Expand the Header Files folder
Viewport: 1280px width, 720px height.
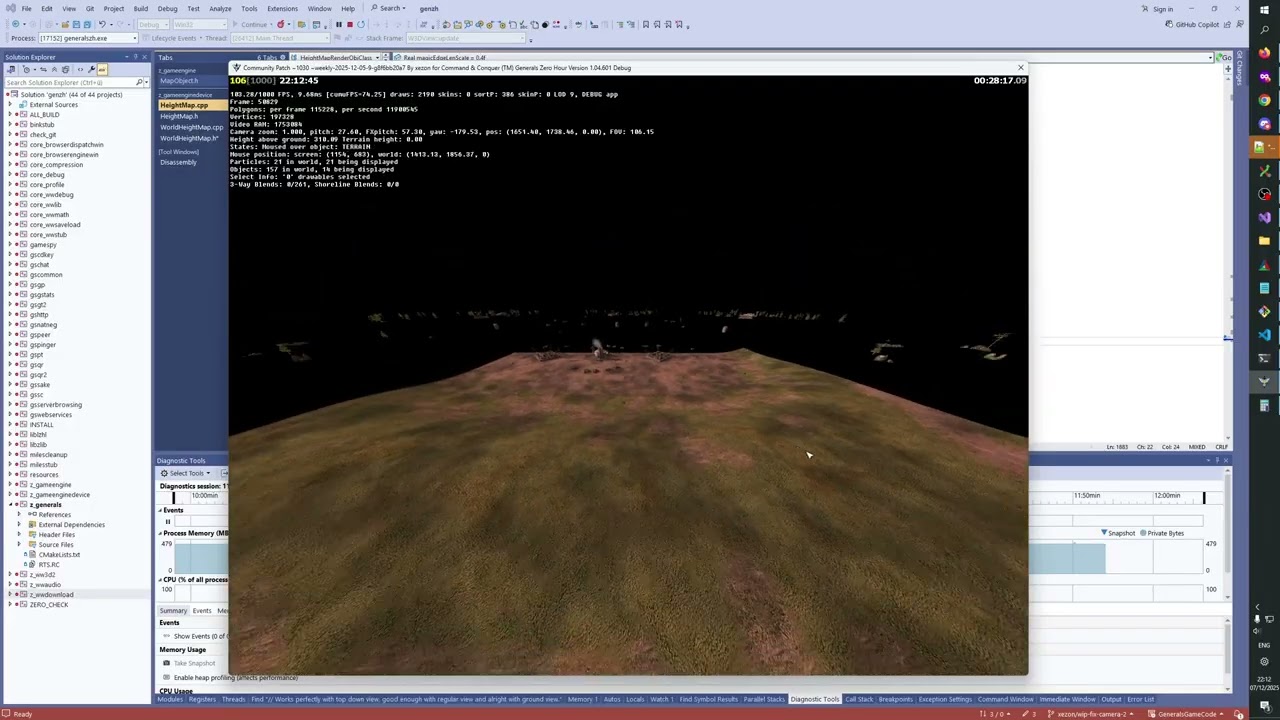(19, 535)
